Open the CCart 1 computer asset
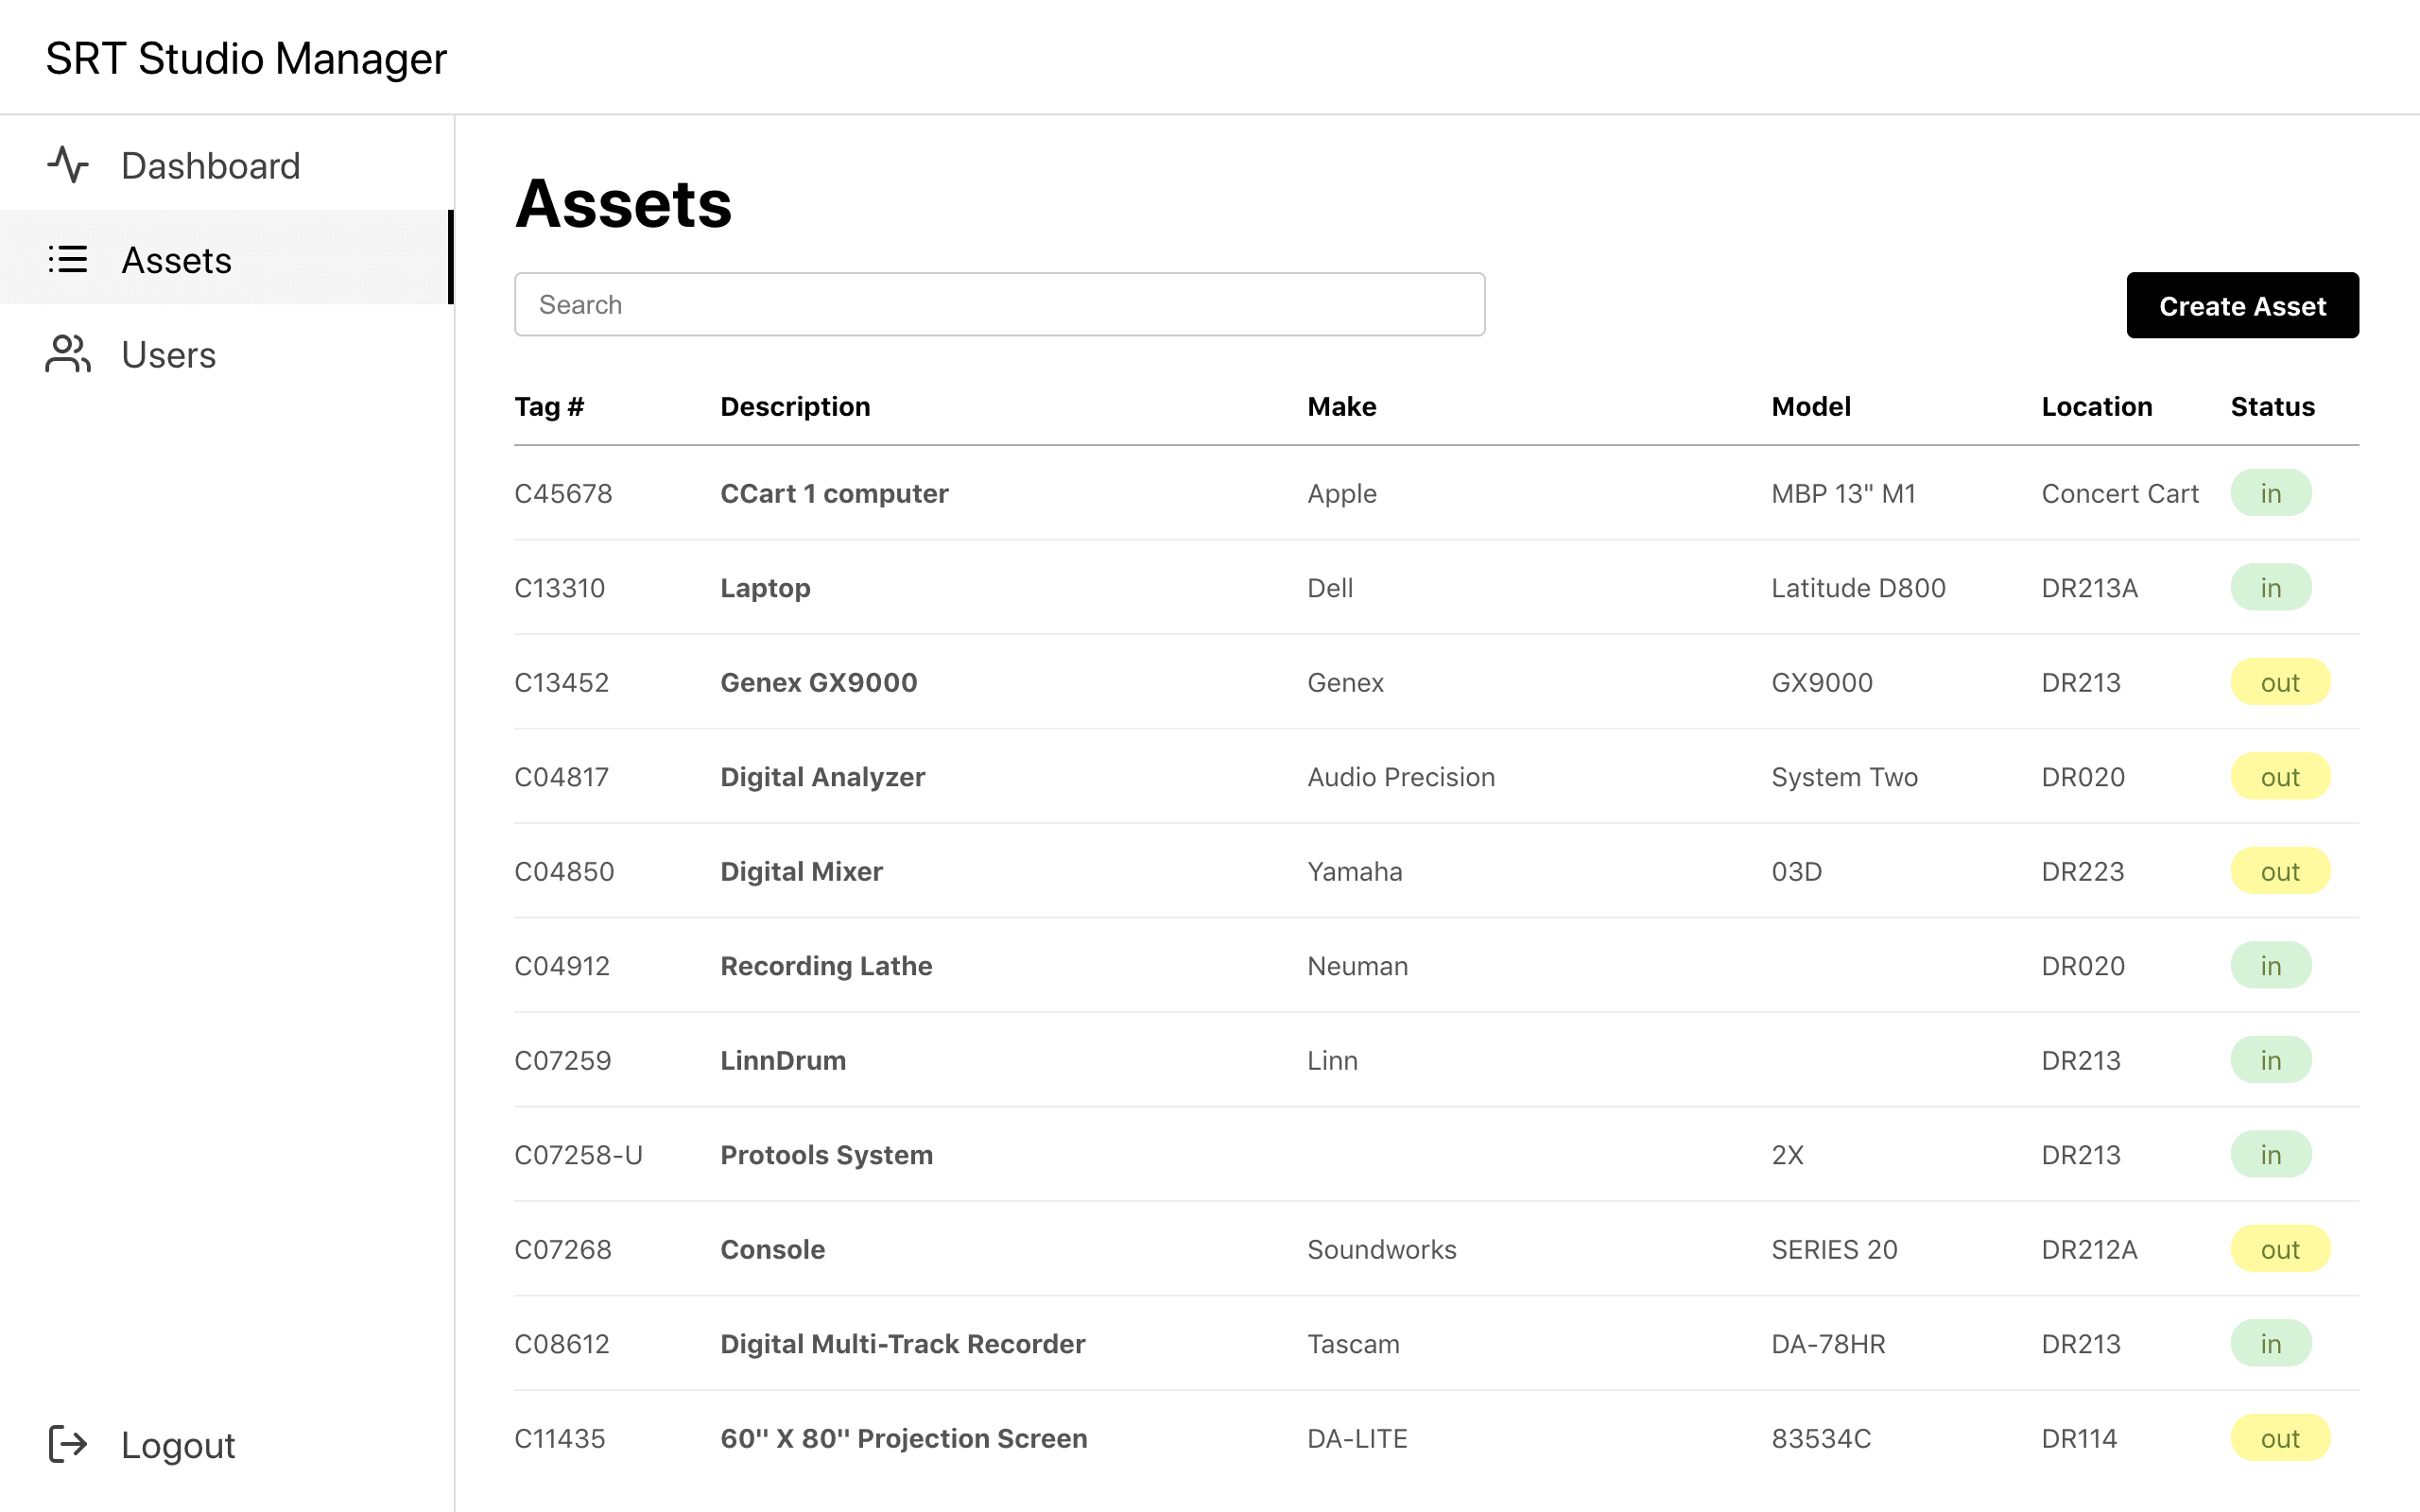 834,493
